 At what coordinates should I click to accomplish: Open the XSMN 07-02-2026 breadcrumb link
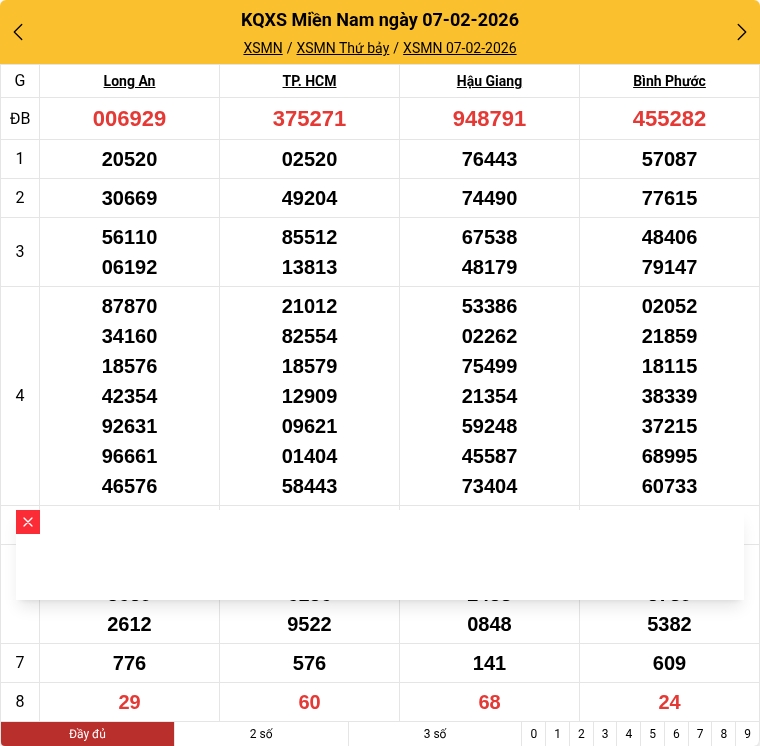pos(459,48)
